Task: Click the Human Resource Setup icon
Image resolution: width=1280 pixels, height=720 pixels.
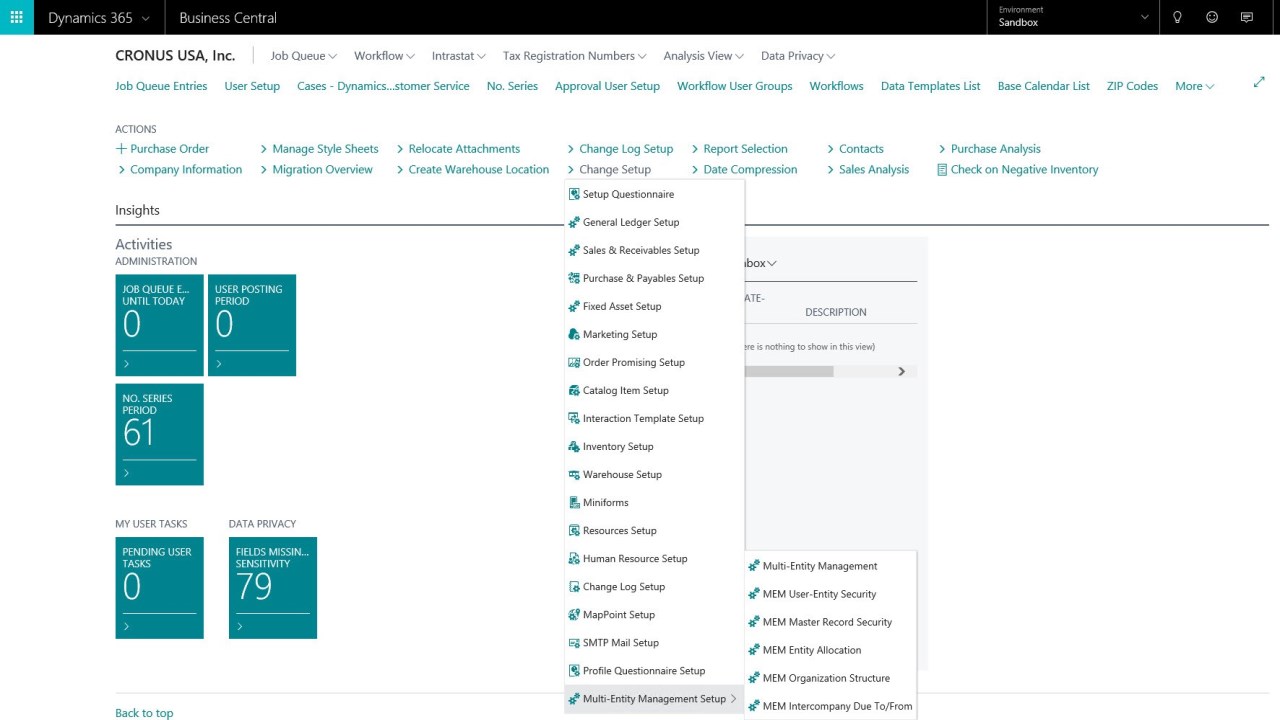Action: 574,558
